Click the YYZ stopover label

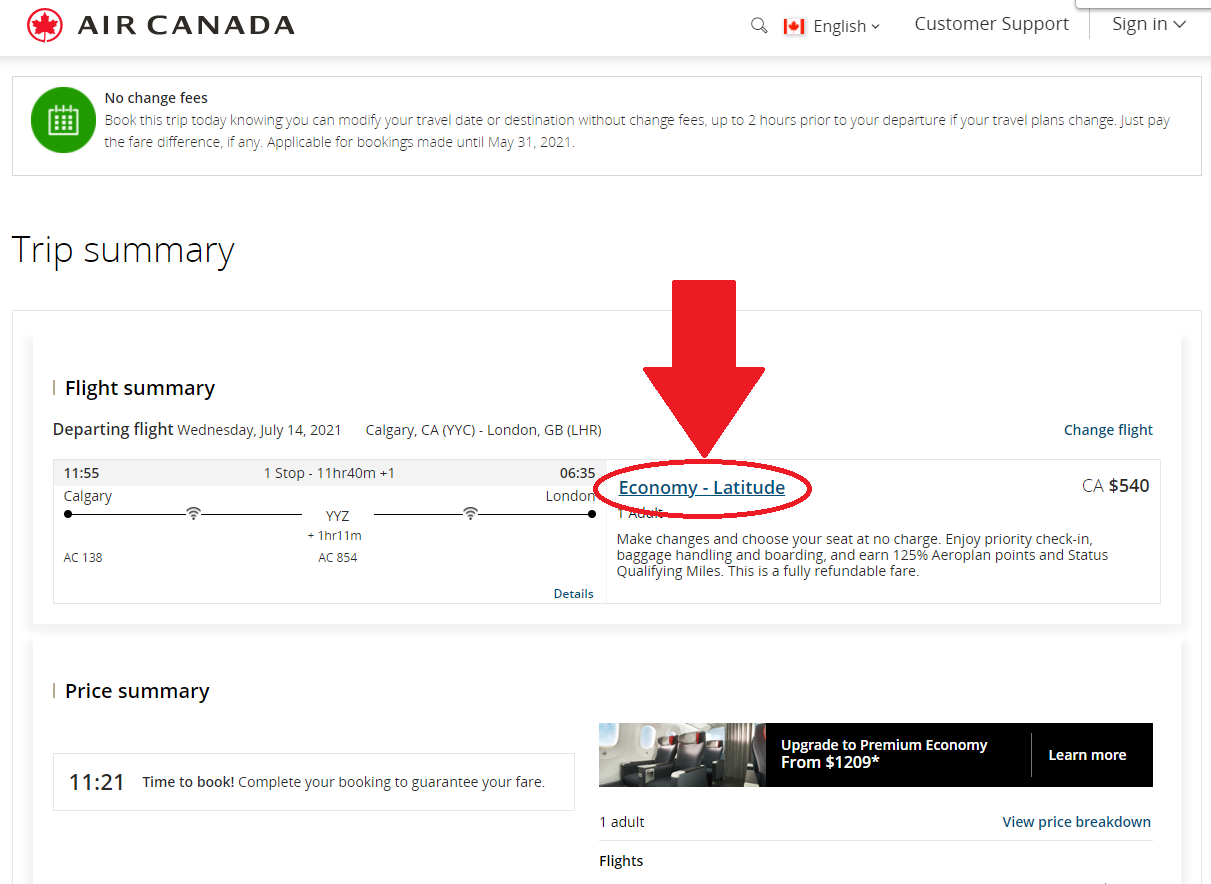coord(337,516)
